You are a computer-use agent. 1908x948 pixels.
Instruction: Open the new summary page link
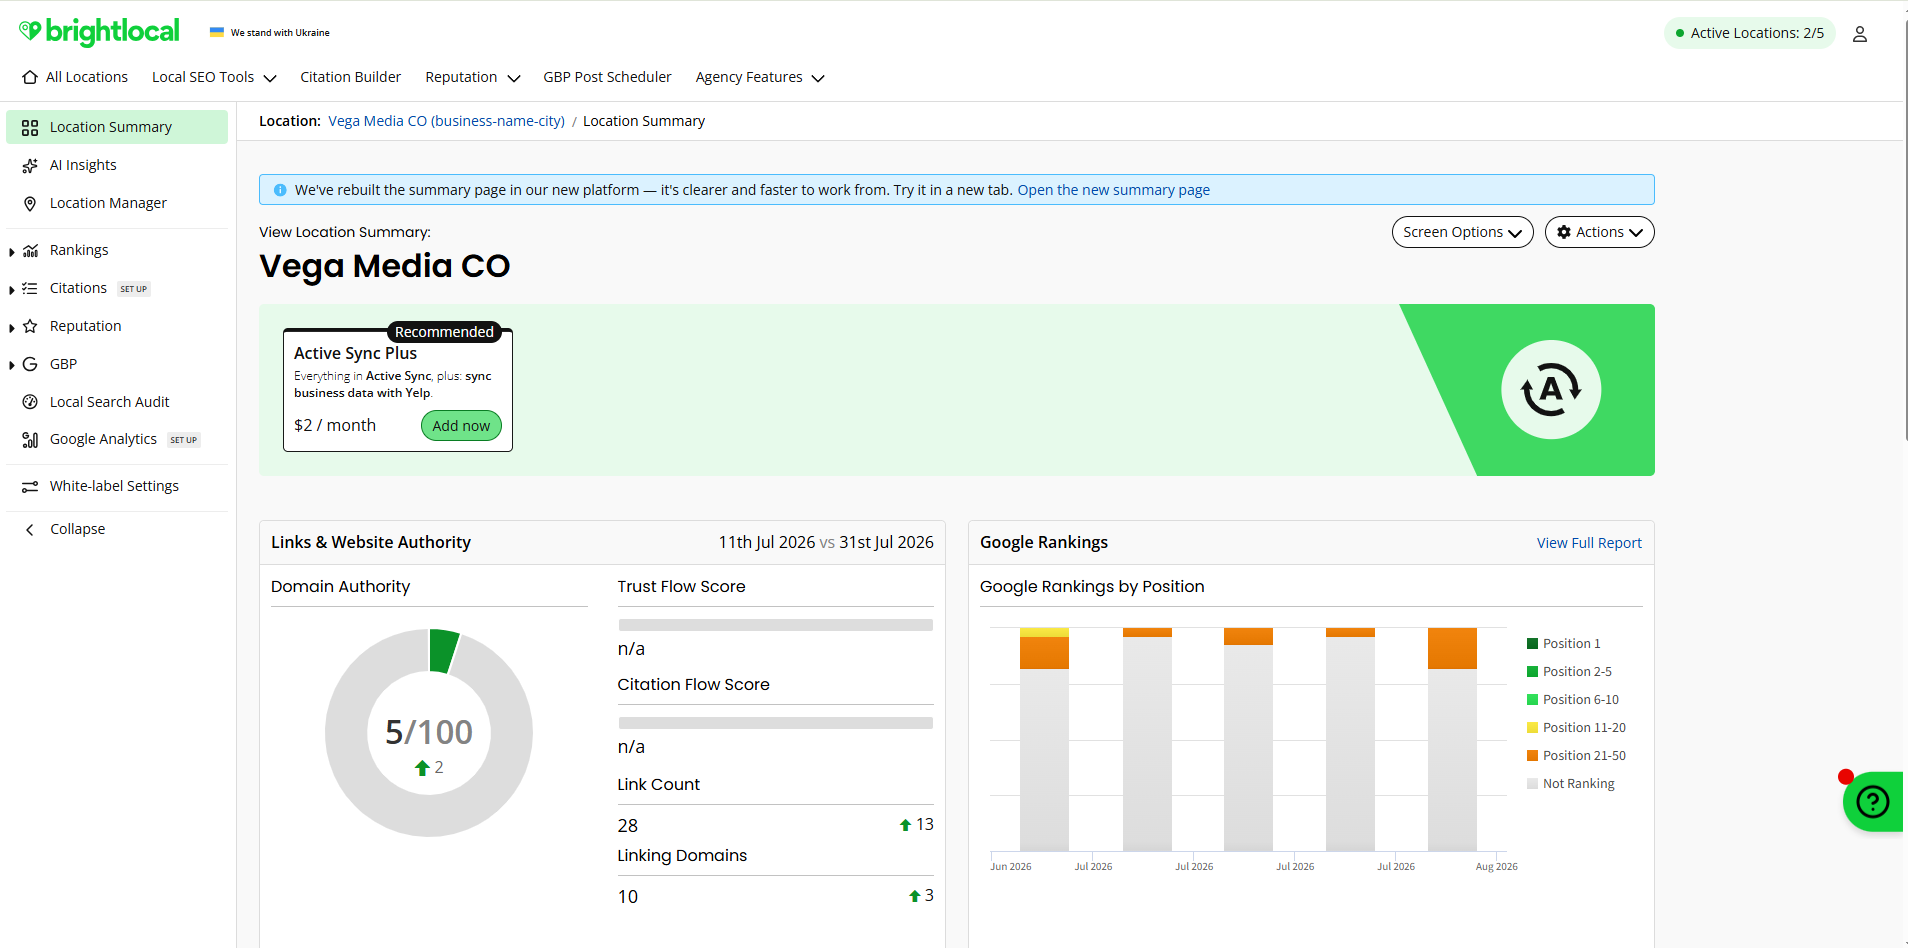pos(1114,190)
